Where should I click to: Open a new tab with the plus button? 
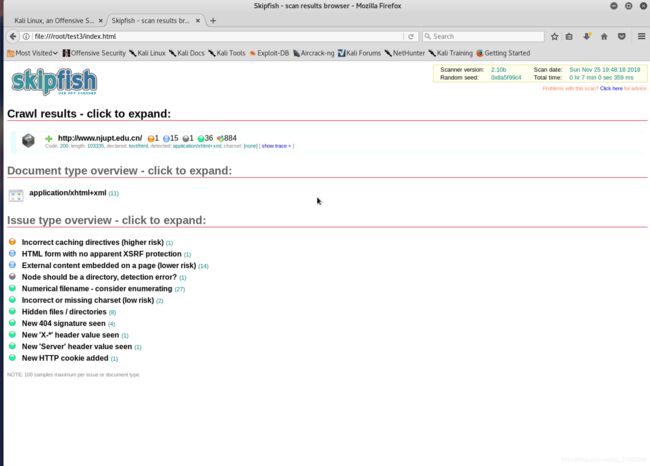(213, 20)
